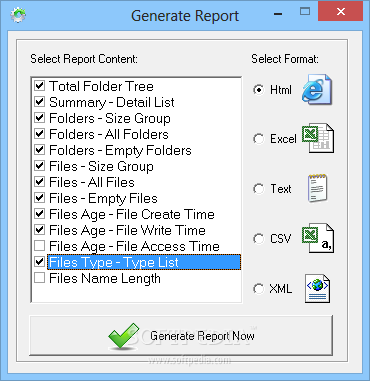Viewport: 370px width, 381px height.
Task: Select the Summary - Detail List item
Action: [112, 102]
